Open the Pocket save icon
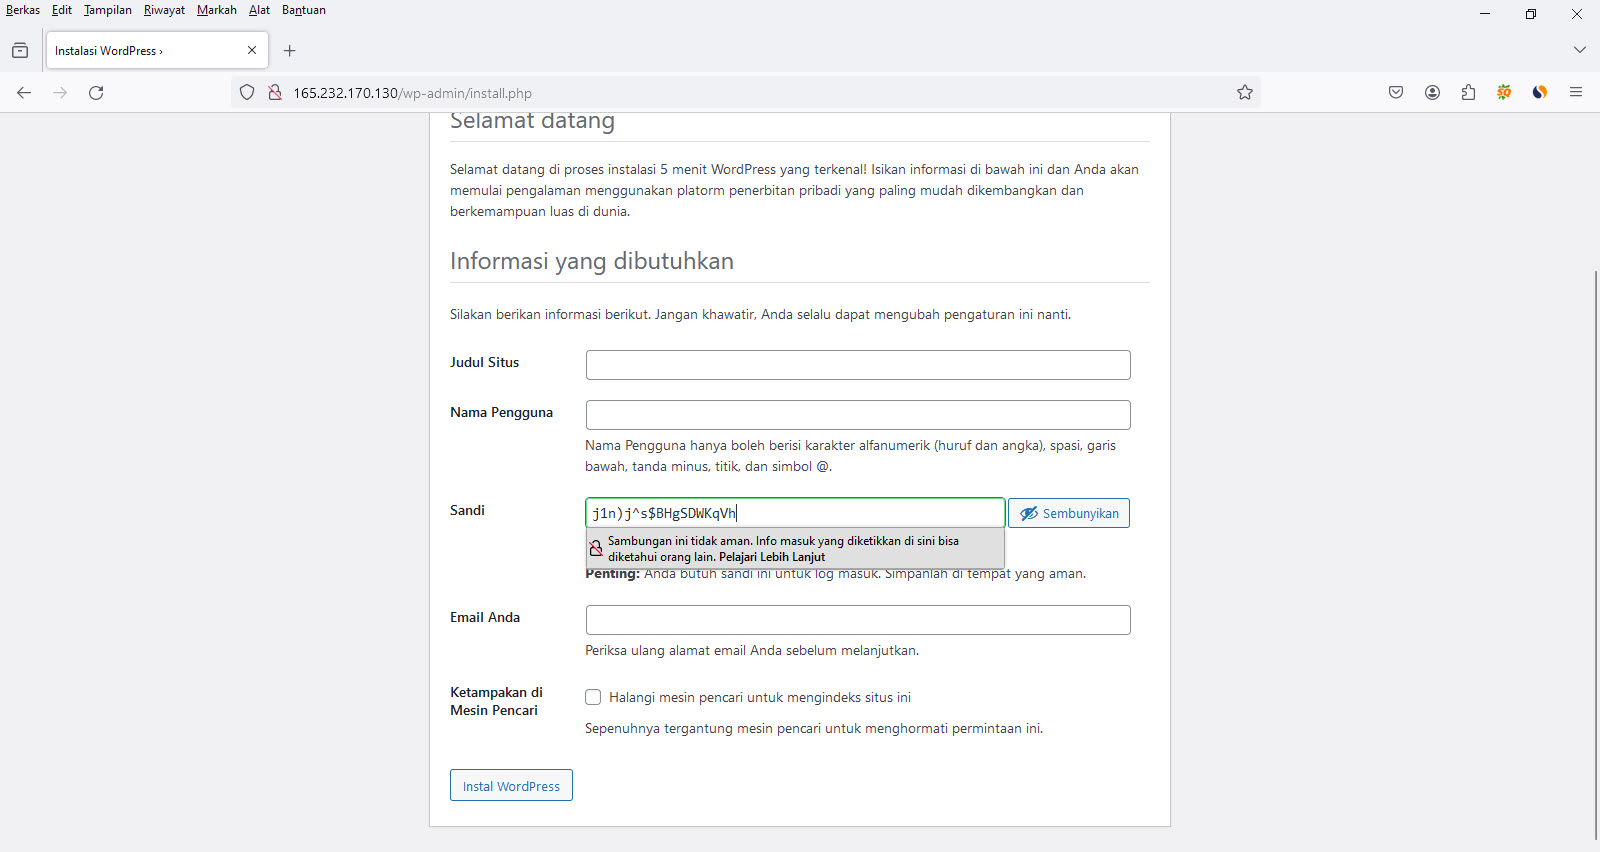The width and height of the screenshot is (1600, 852). tap(1396, 93)
